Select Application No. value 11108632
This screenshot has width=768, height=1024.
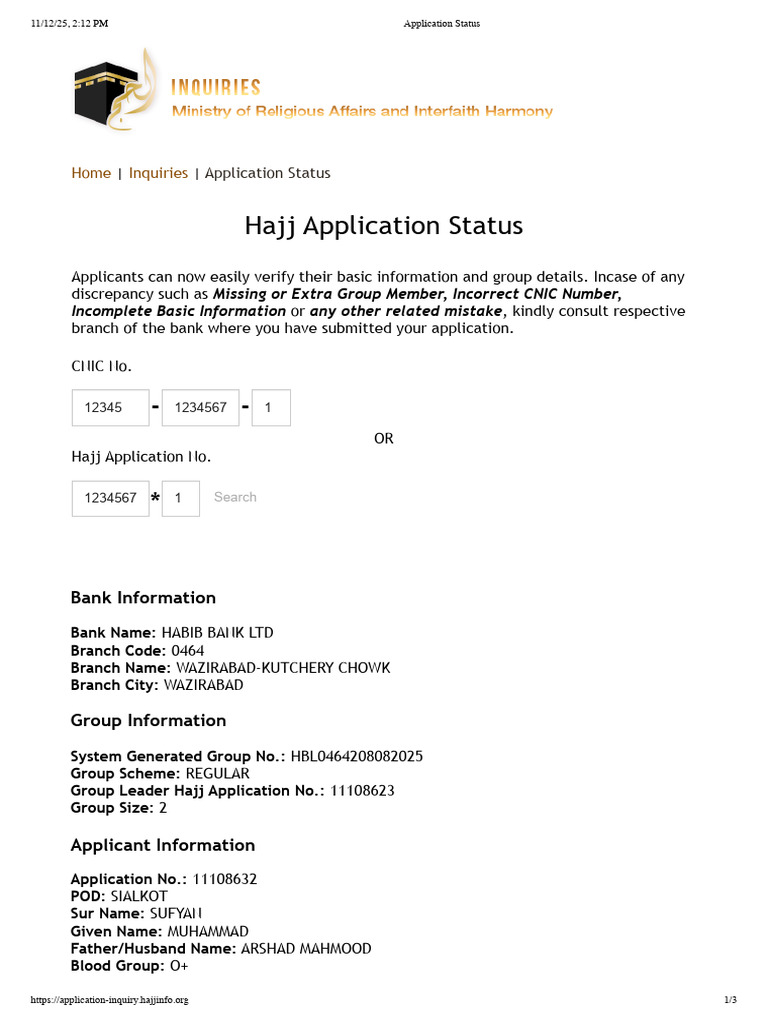[225, 879]
